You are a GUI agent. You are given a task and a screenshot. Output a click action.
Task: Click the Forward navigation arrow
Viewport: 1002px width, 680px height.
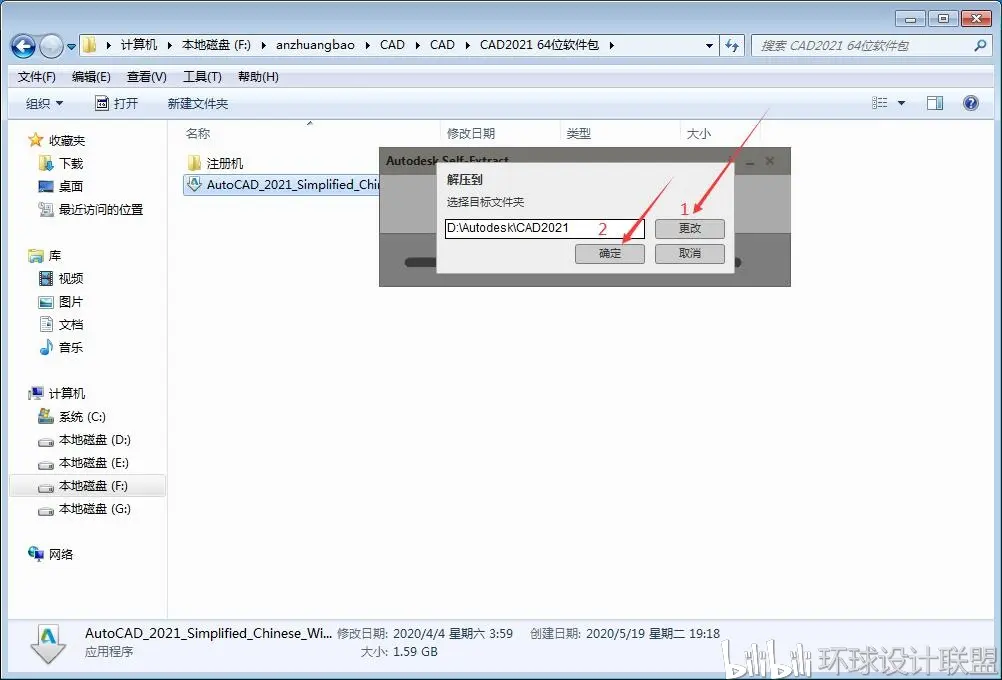coord(51,45)
